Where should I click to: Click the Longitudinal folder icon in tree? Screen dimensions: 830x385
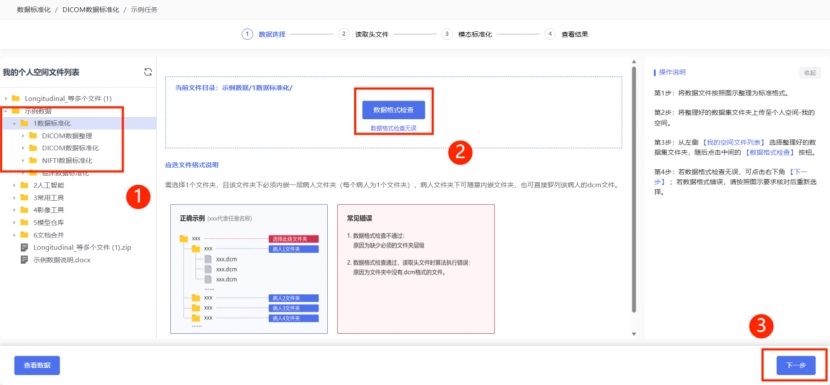tap(15, 99)
